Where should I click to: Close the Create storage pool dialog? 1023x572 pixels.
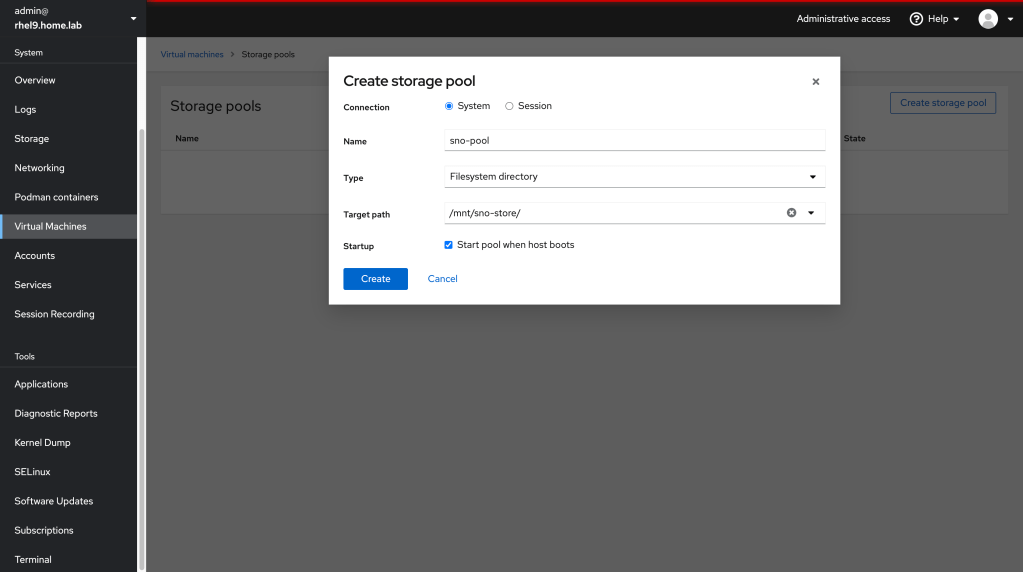tap(815, 82)
